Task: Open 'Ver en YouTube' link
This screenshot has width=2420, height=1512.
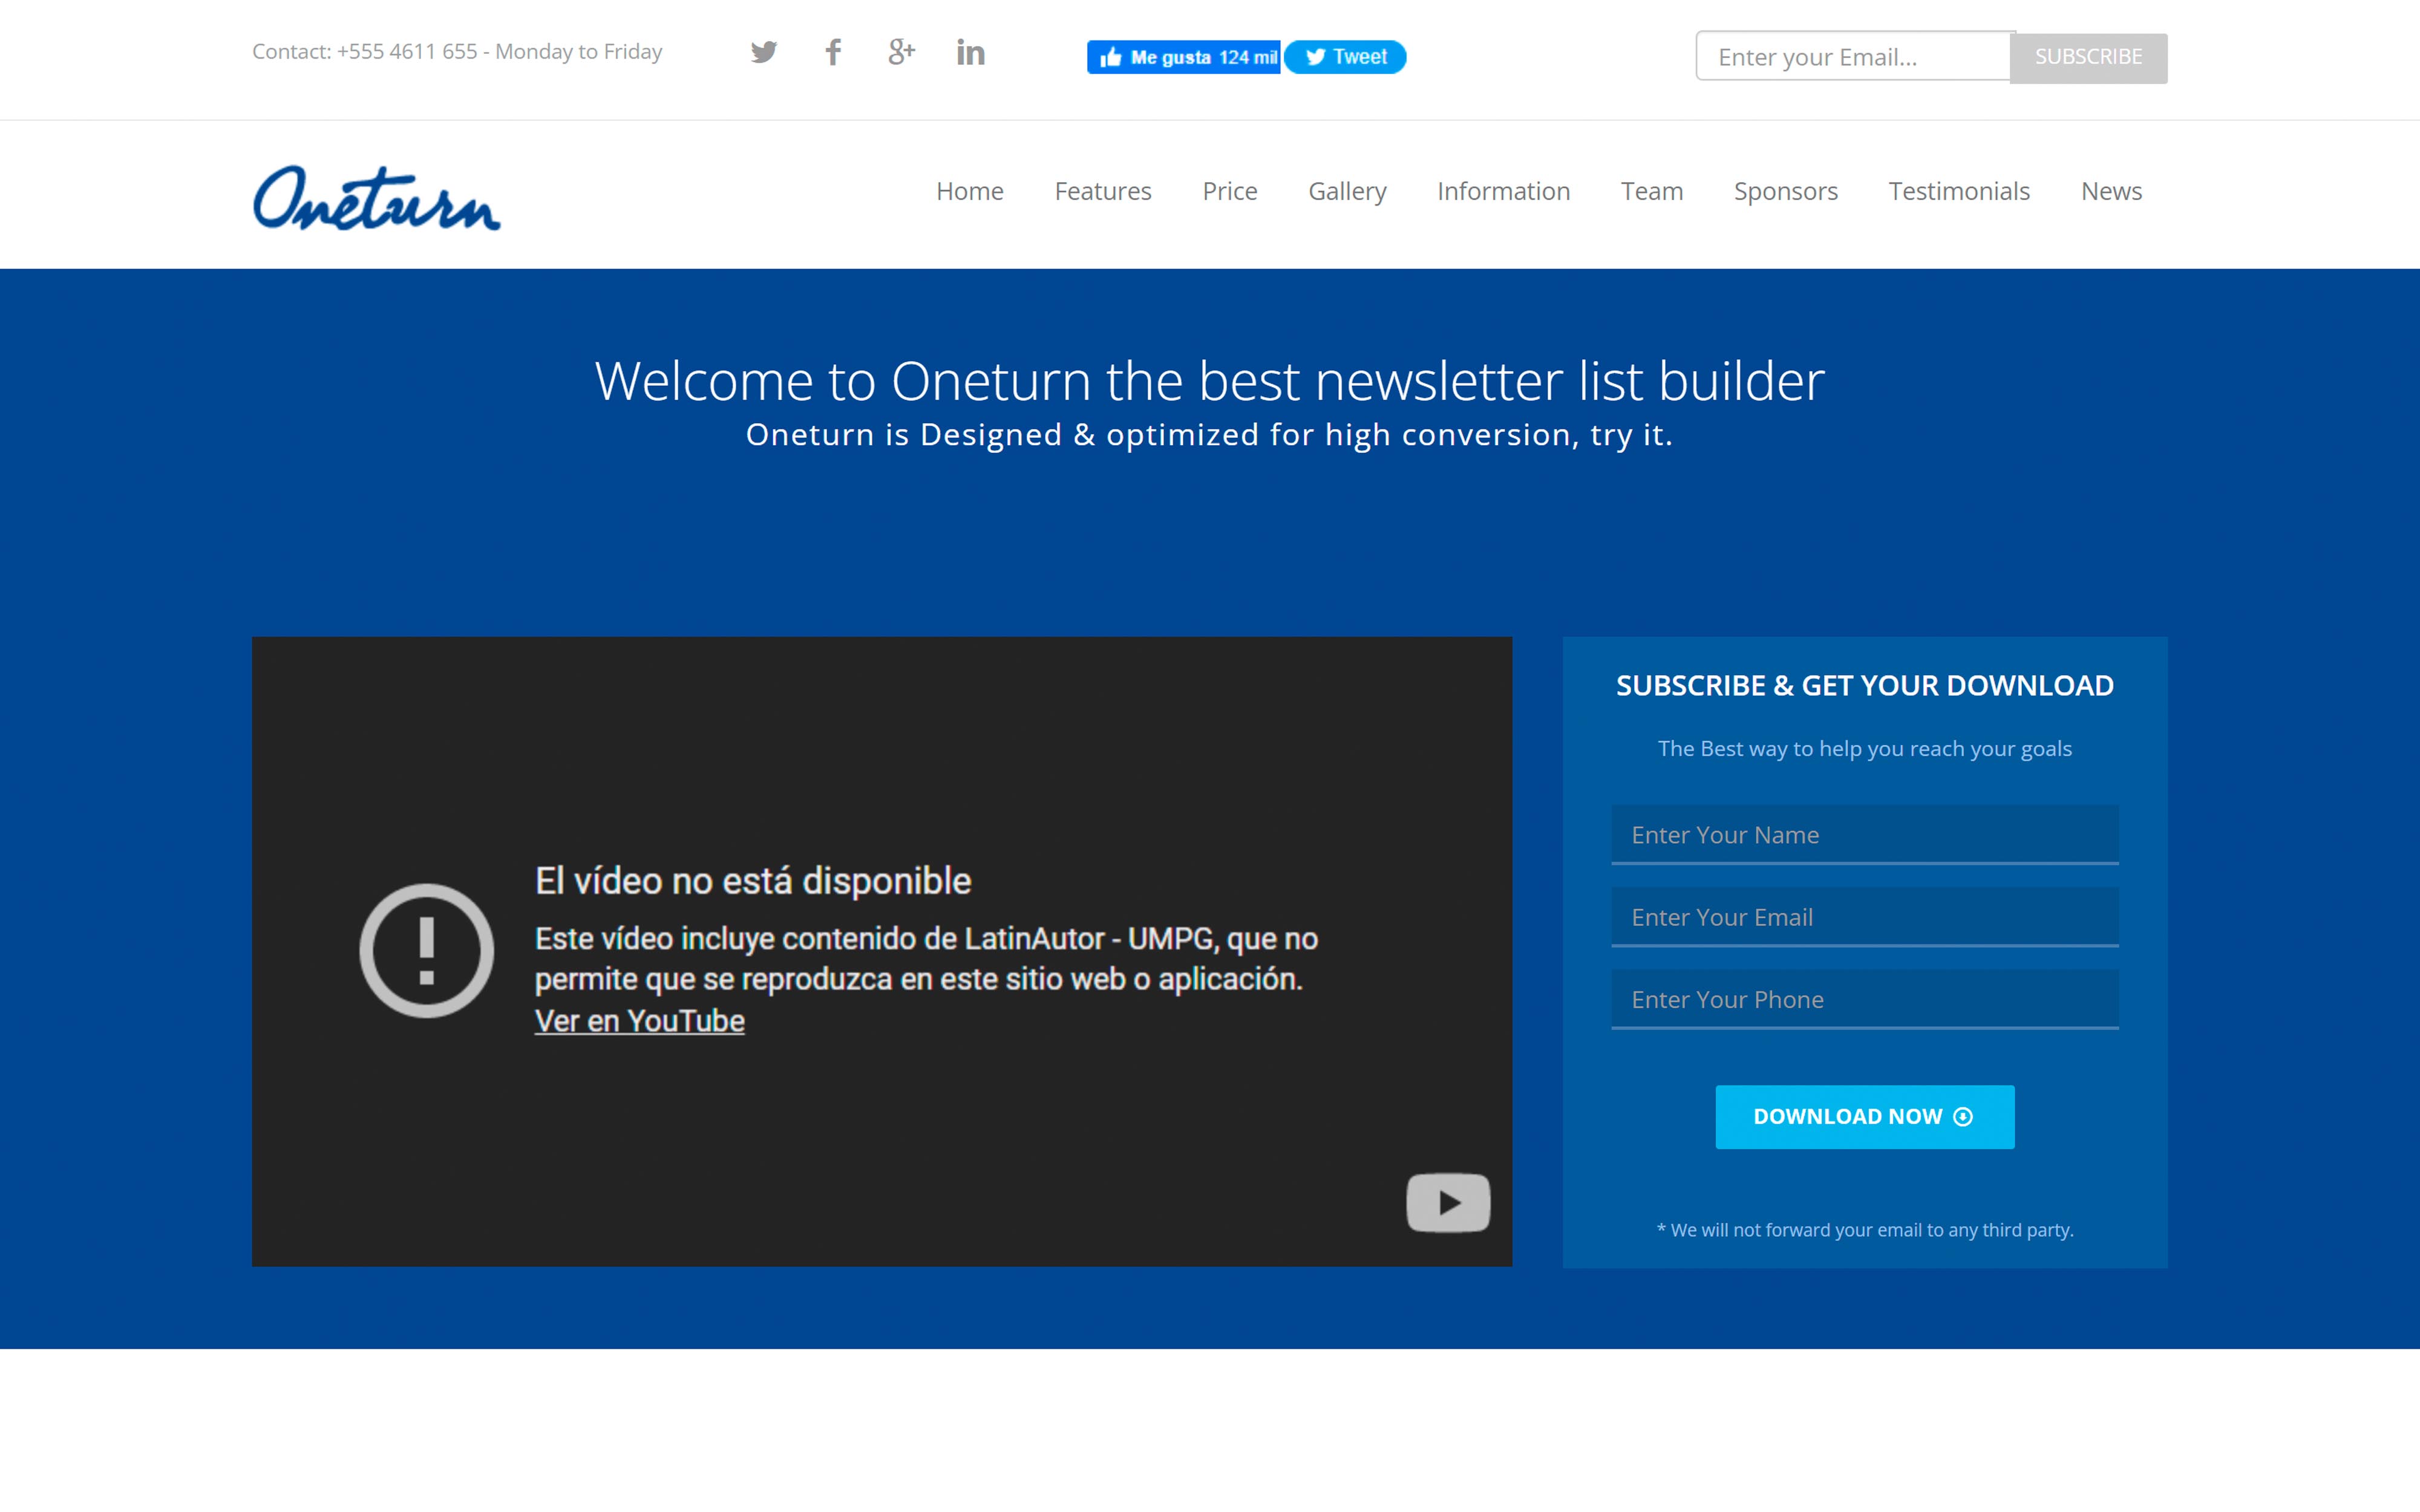Action: click(639, 1021)
